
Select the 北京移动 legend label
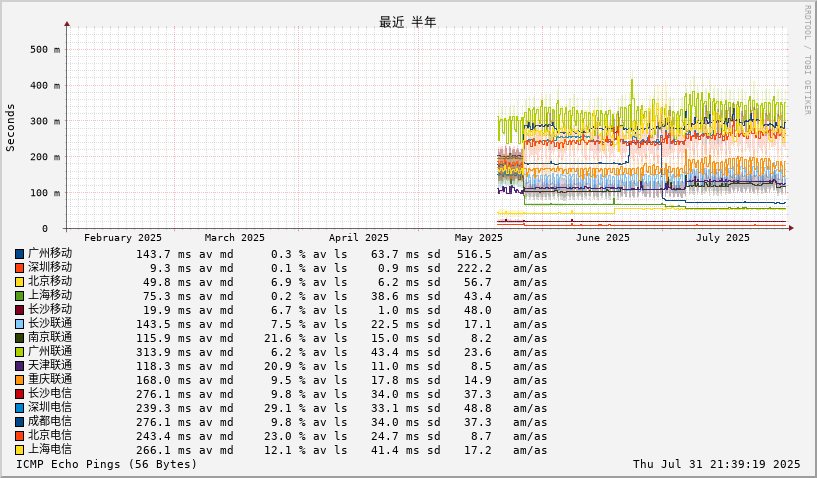coord(50,281)
